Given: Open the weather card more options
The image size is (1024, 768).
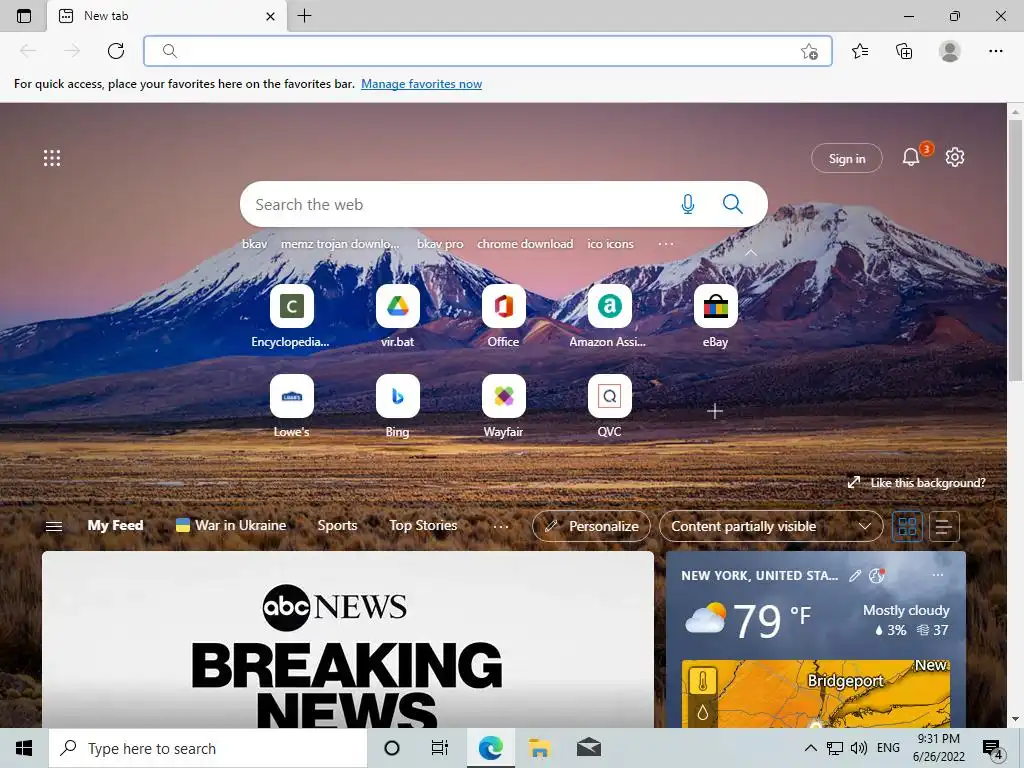Looking at the screenshot, I should pyautogui.click(x=938, y=575).
